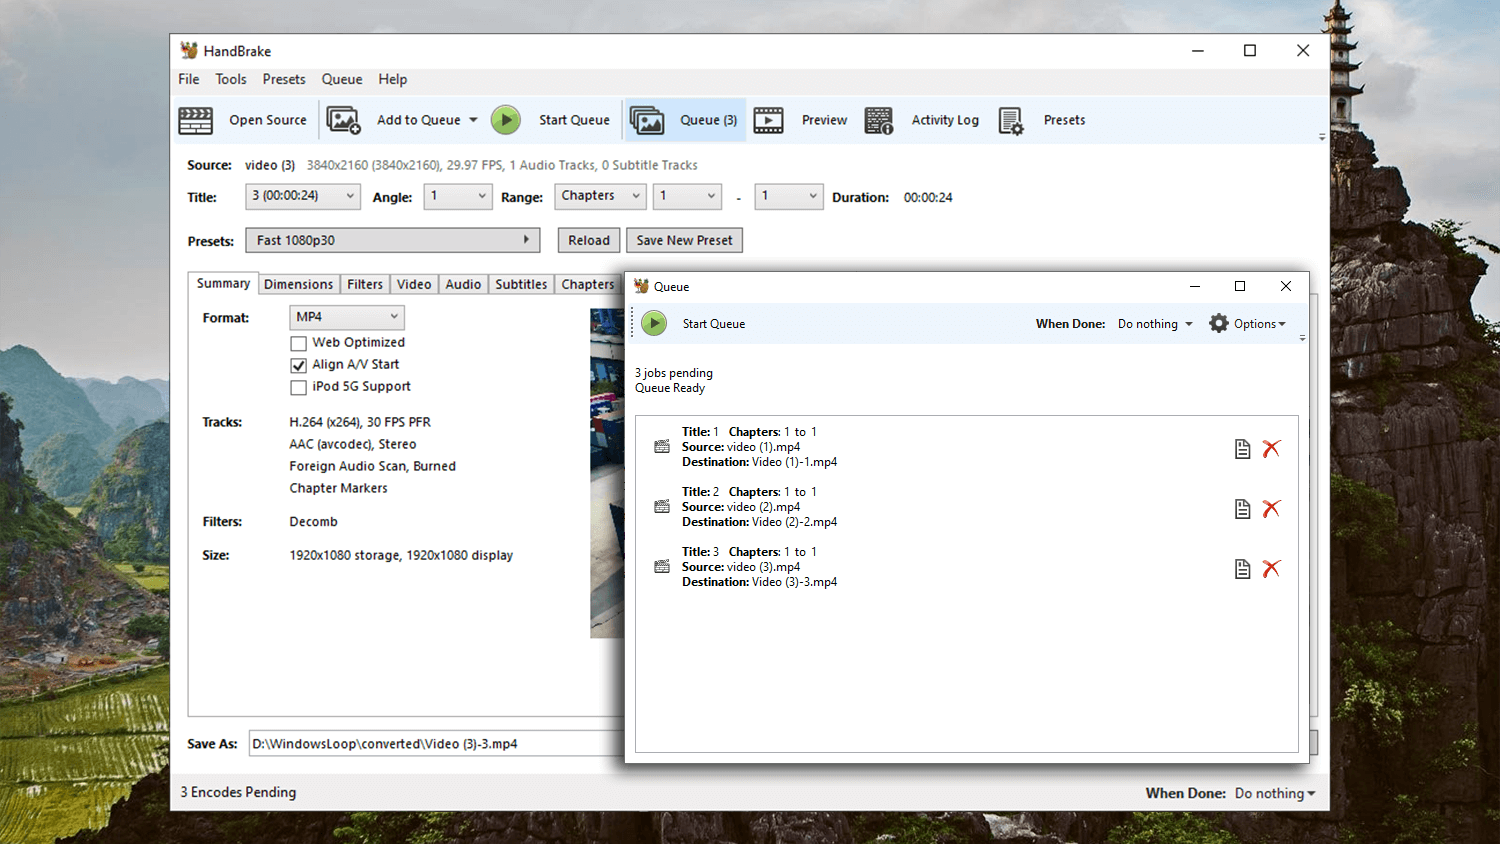This screenshot has height=844, width=1500.
Task: Click the HandBrake logo in Queue window title bar
Action: point(641,286)
